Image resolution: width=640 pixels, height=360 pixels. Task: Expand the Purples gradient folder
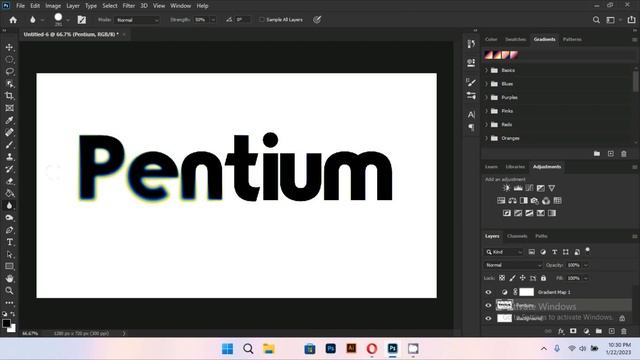487,97
